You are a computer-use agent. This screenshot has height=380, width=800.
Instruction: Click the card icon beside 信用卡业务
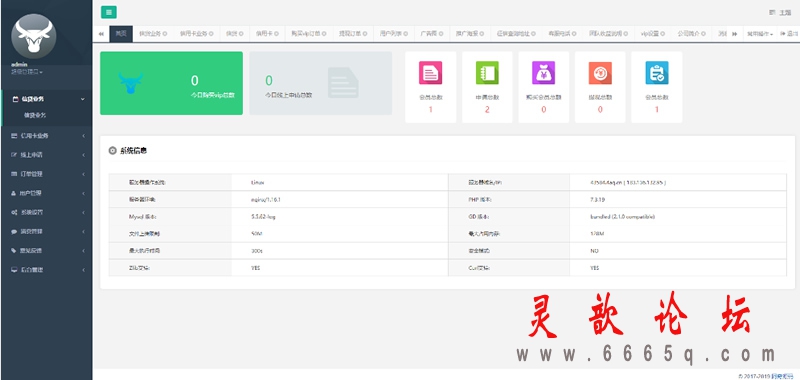pyautogui.click(x=14, y=136)
